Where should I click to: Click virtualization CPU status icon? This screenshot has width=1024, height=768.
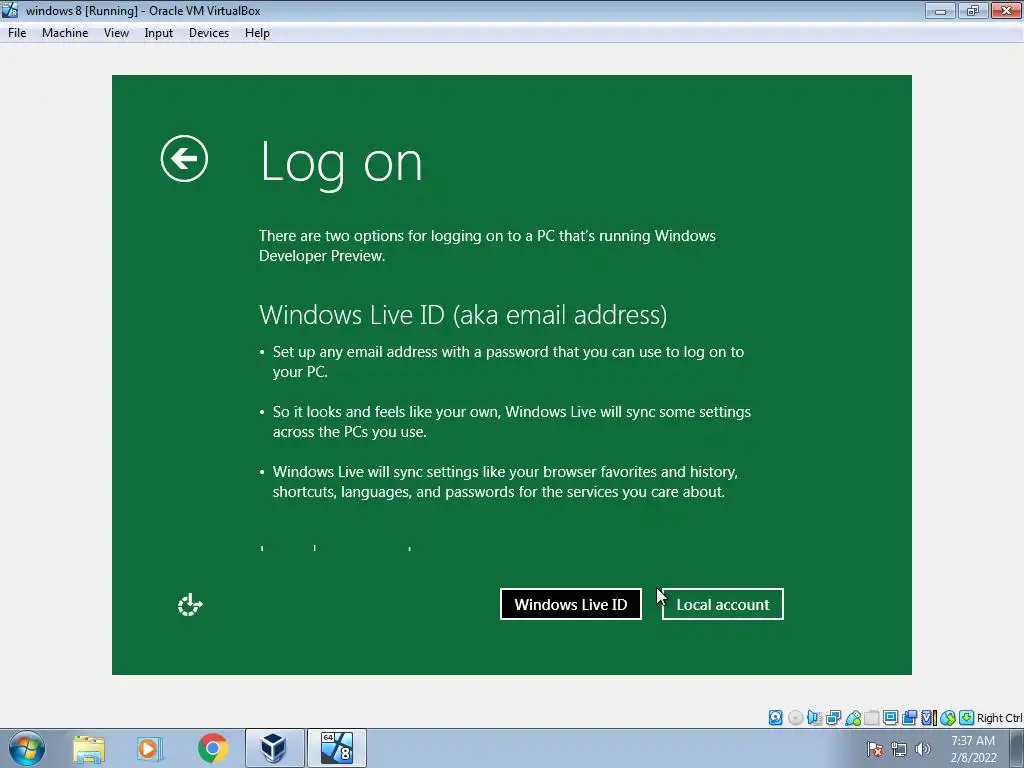coord(929,718)
